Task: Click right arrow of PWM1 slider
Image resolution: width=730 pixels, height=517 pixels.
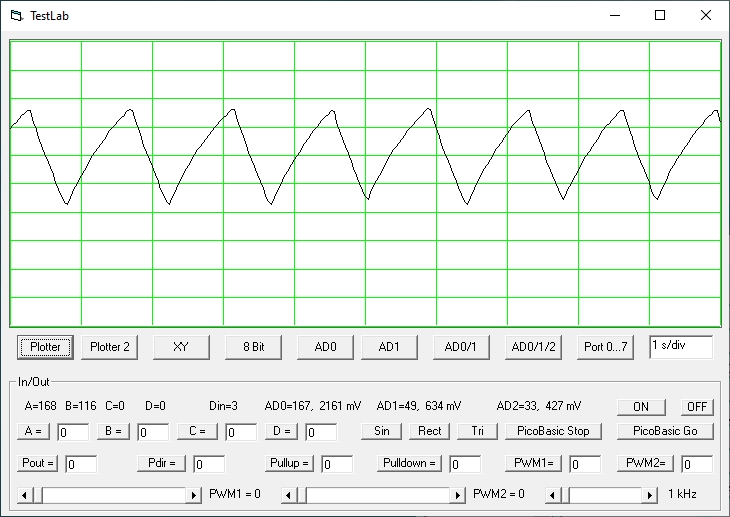Action: point(194,495)
